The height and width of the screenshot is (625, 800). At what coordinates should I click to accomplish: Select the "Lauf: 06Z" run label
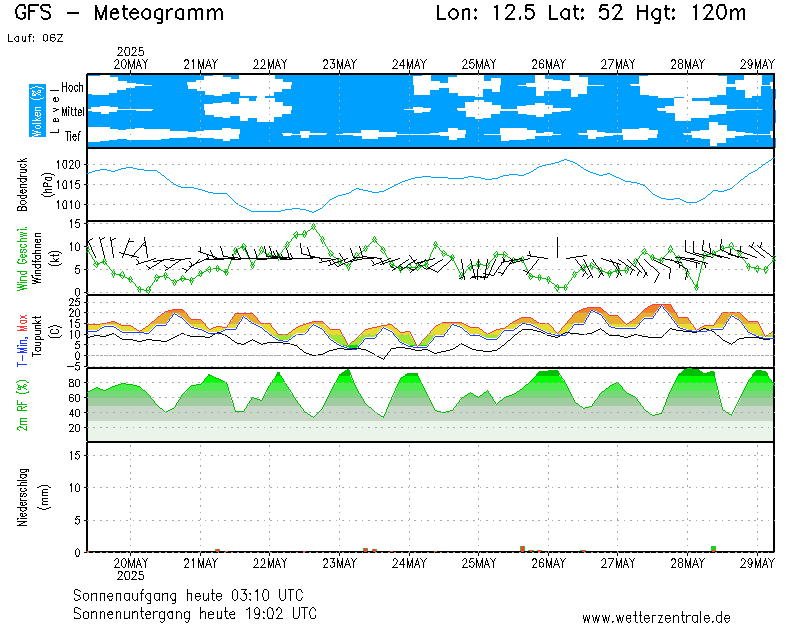click(x=35, y=38)
